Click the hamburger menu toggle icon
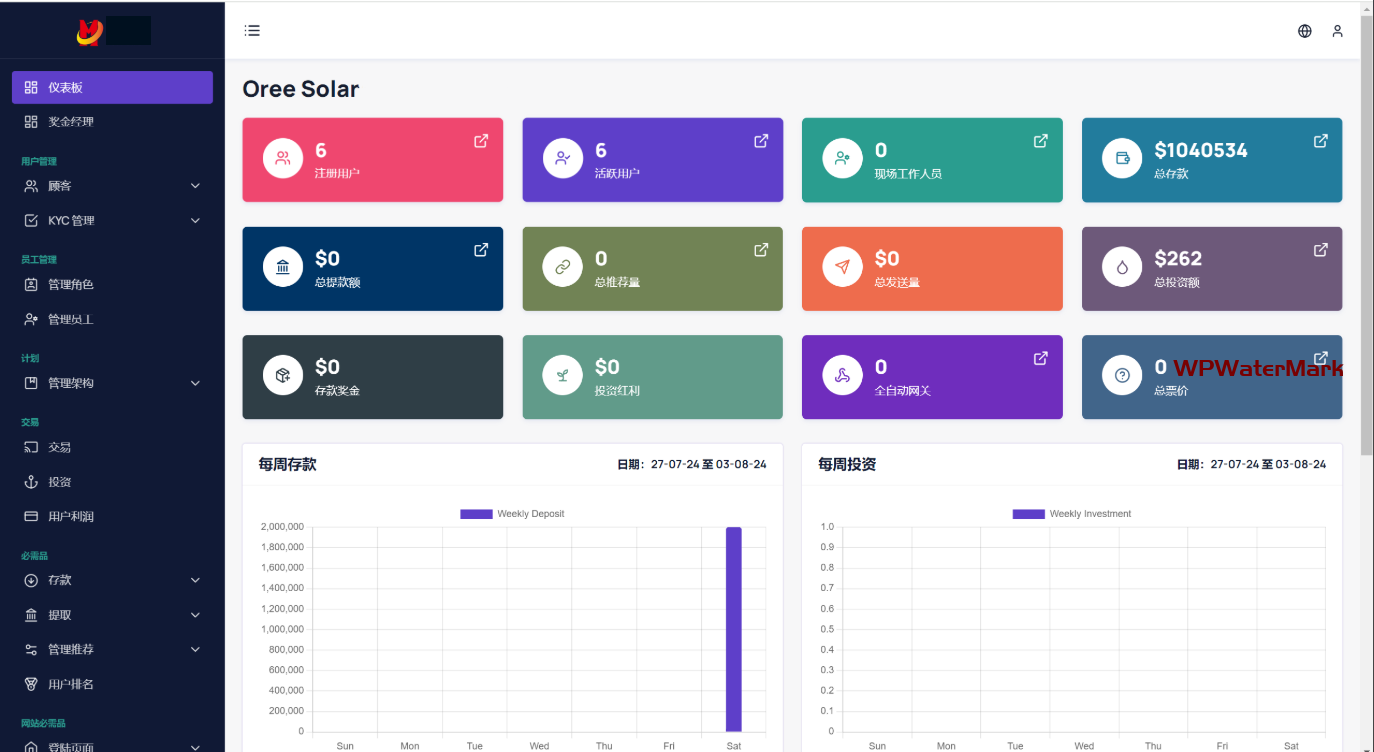 [x=252, y=31]
